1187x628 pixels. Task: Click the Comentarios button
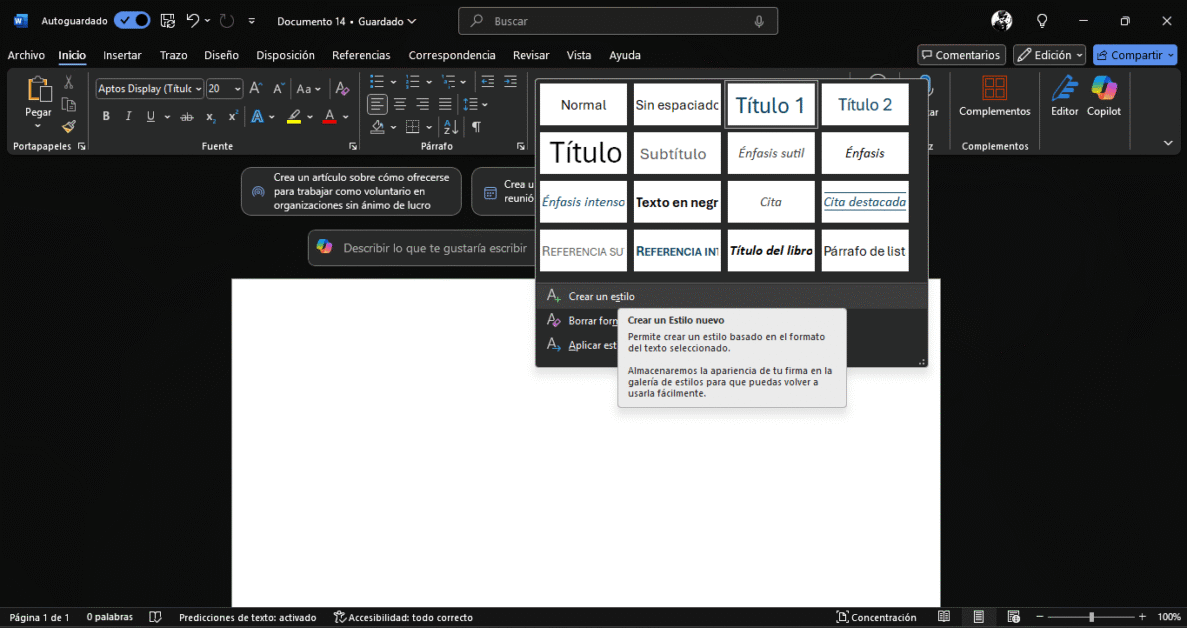(x=960, y=55)
